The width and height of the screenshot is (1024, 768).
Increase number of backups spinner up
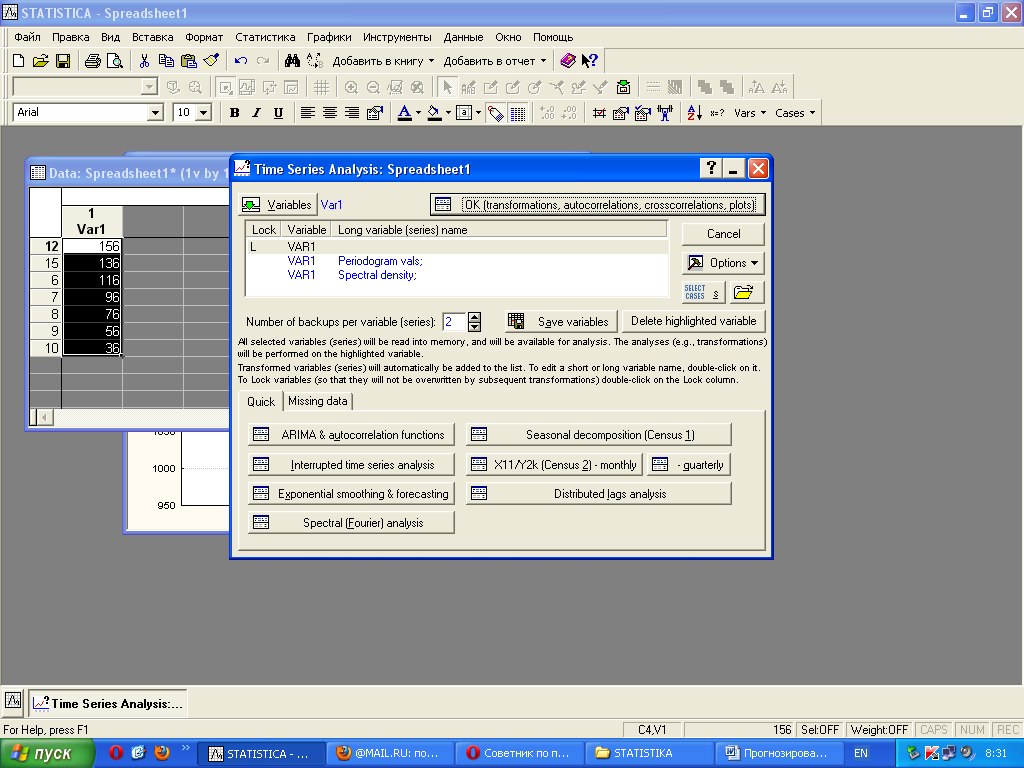475,317
